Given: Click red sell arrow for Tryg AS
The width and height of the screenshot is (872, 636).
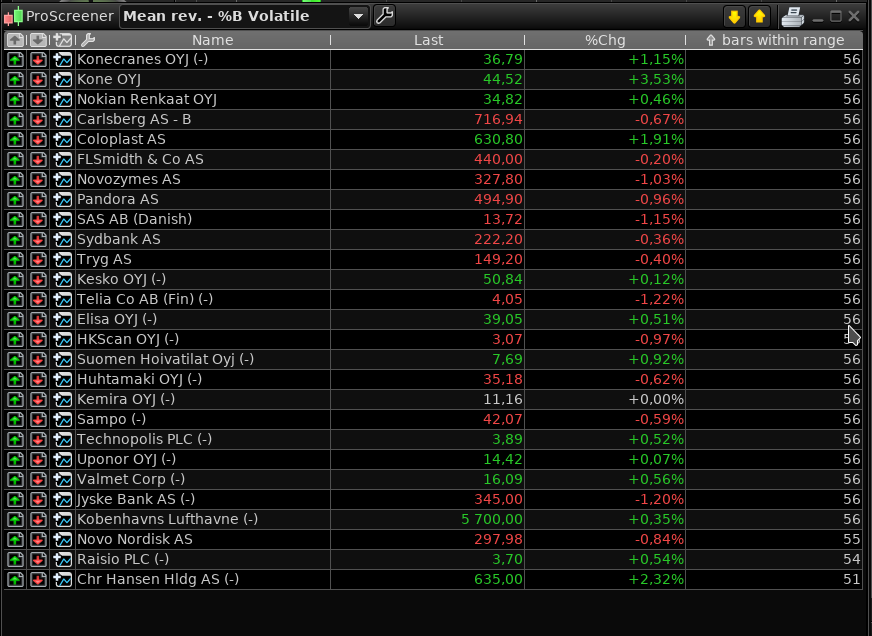Looking at the screenshot, I should [x=38, y=260].
